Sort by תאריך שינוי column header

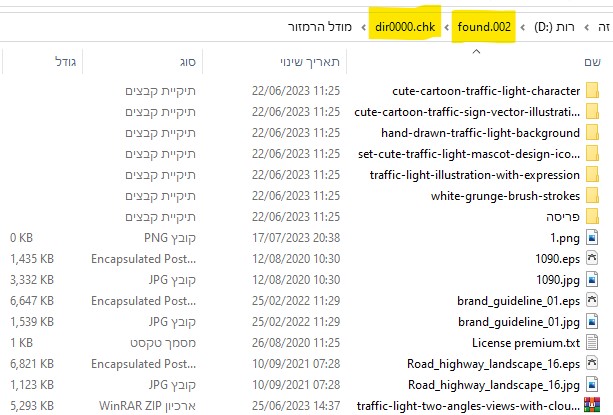(310, 62)
